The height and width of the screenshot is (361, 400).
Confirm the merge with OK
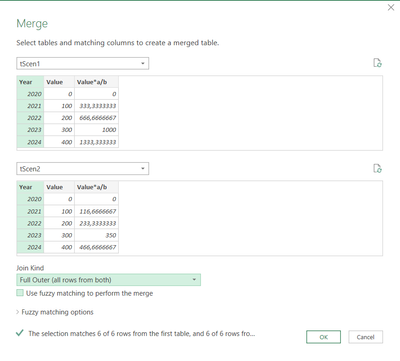(323, 337)
